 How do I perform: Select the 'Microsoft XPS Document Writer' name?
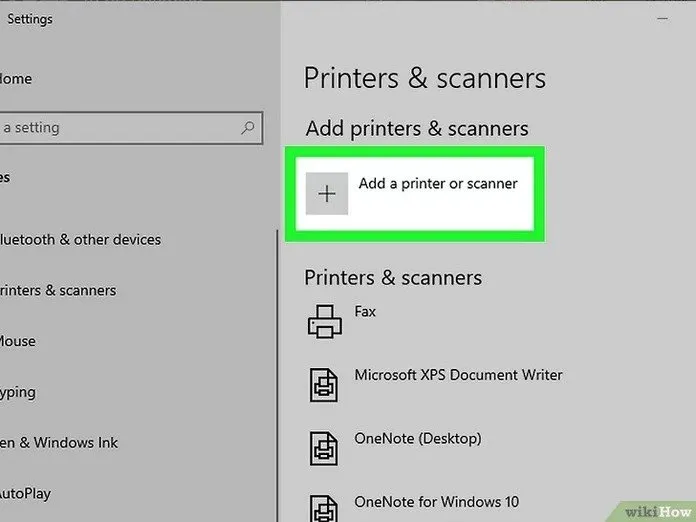click(x=458, y=375)
